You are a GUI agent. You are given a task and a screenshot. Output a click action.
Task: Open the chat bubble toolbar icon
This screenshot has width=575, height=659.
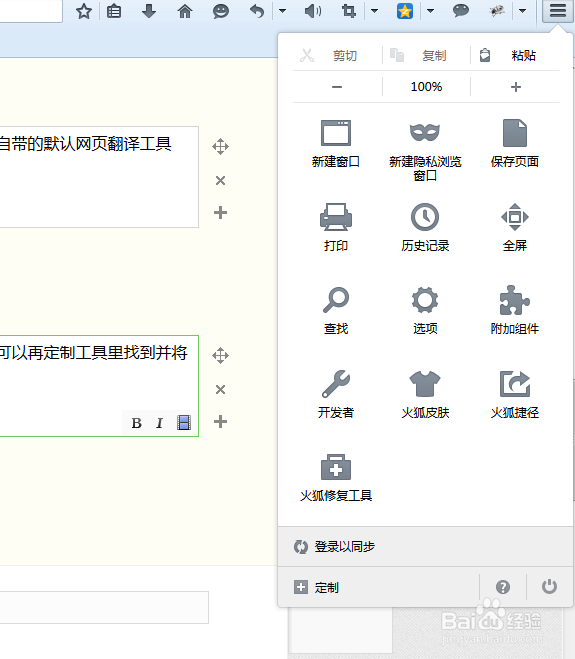pos(461,11)
